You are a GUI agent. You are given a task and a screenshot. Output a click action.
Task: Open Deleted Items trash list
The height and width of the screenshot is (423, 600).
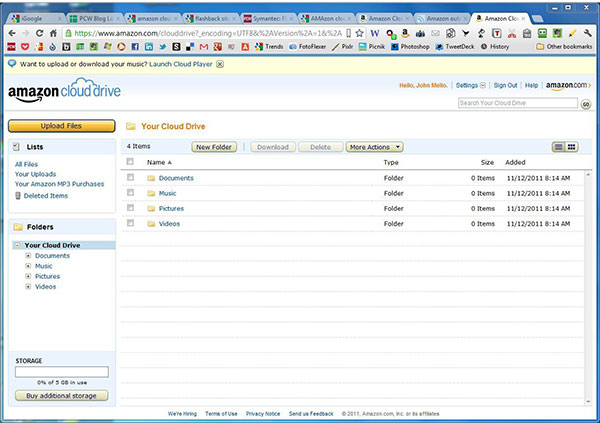pyautogui.click(x=46, y=196)
